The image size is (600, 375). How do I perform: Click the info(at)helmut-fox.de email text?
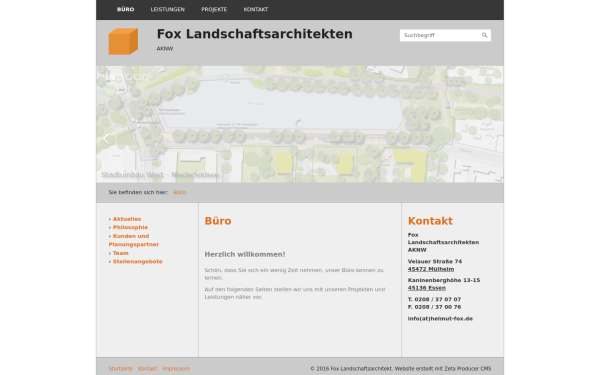[x=440, y=318]
